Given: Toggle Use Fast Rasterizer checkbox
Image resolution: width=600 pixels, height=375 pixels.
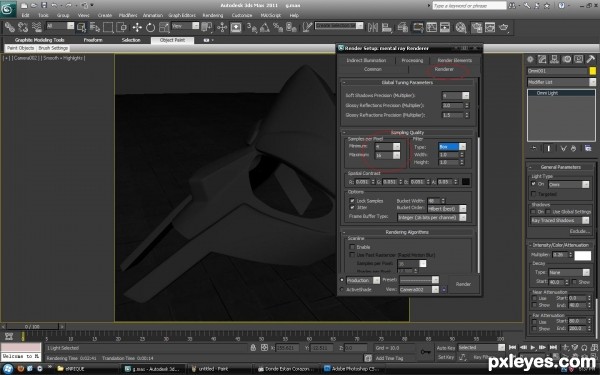Looking at the screenshot, I should [352, 254].
